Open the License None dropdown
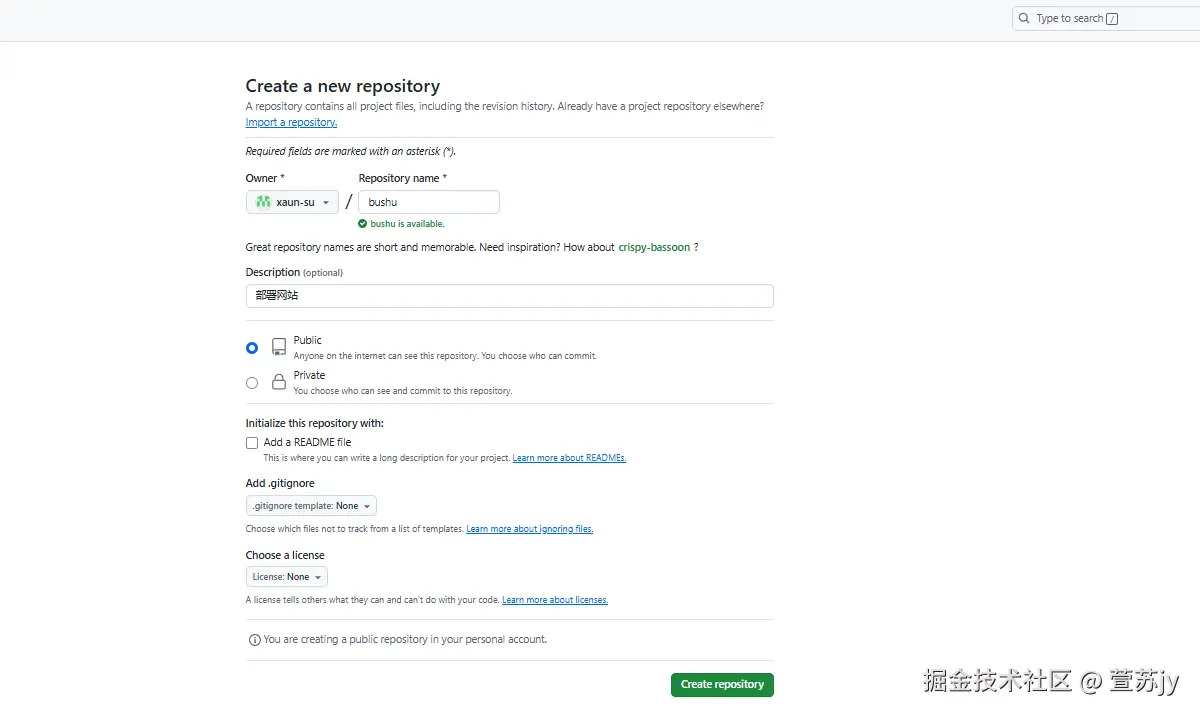 click(286, 577)
